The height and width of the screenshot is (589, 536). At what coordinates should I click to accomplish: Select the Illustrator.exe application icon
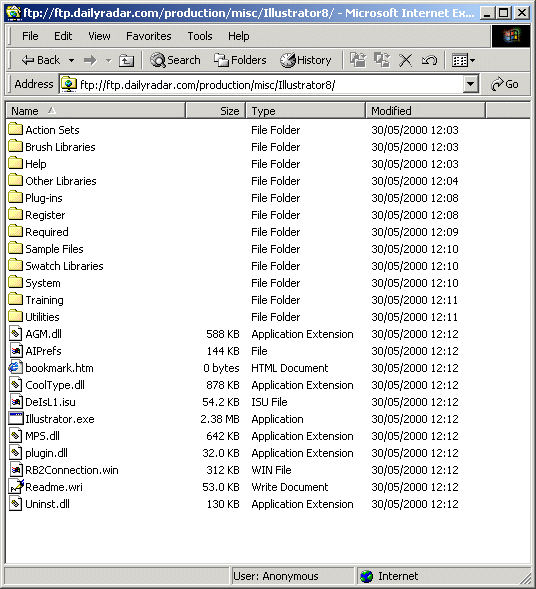click(15, 419)
